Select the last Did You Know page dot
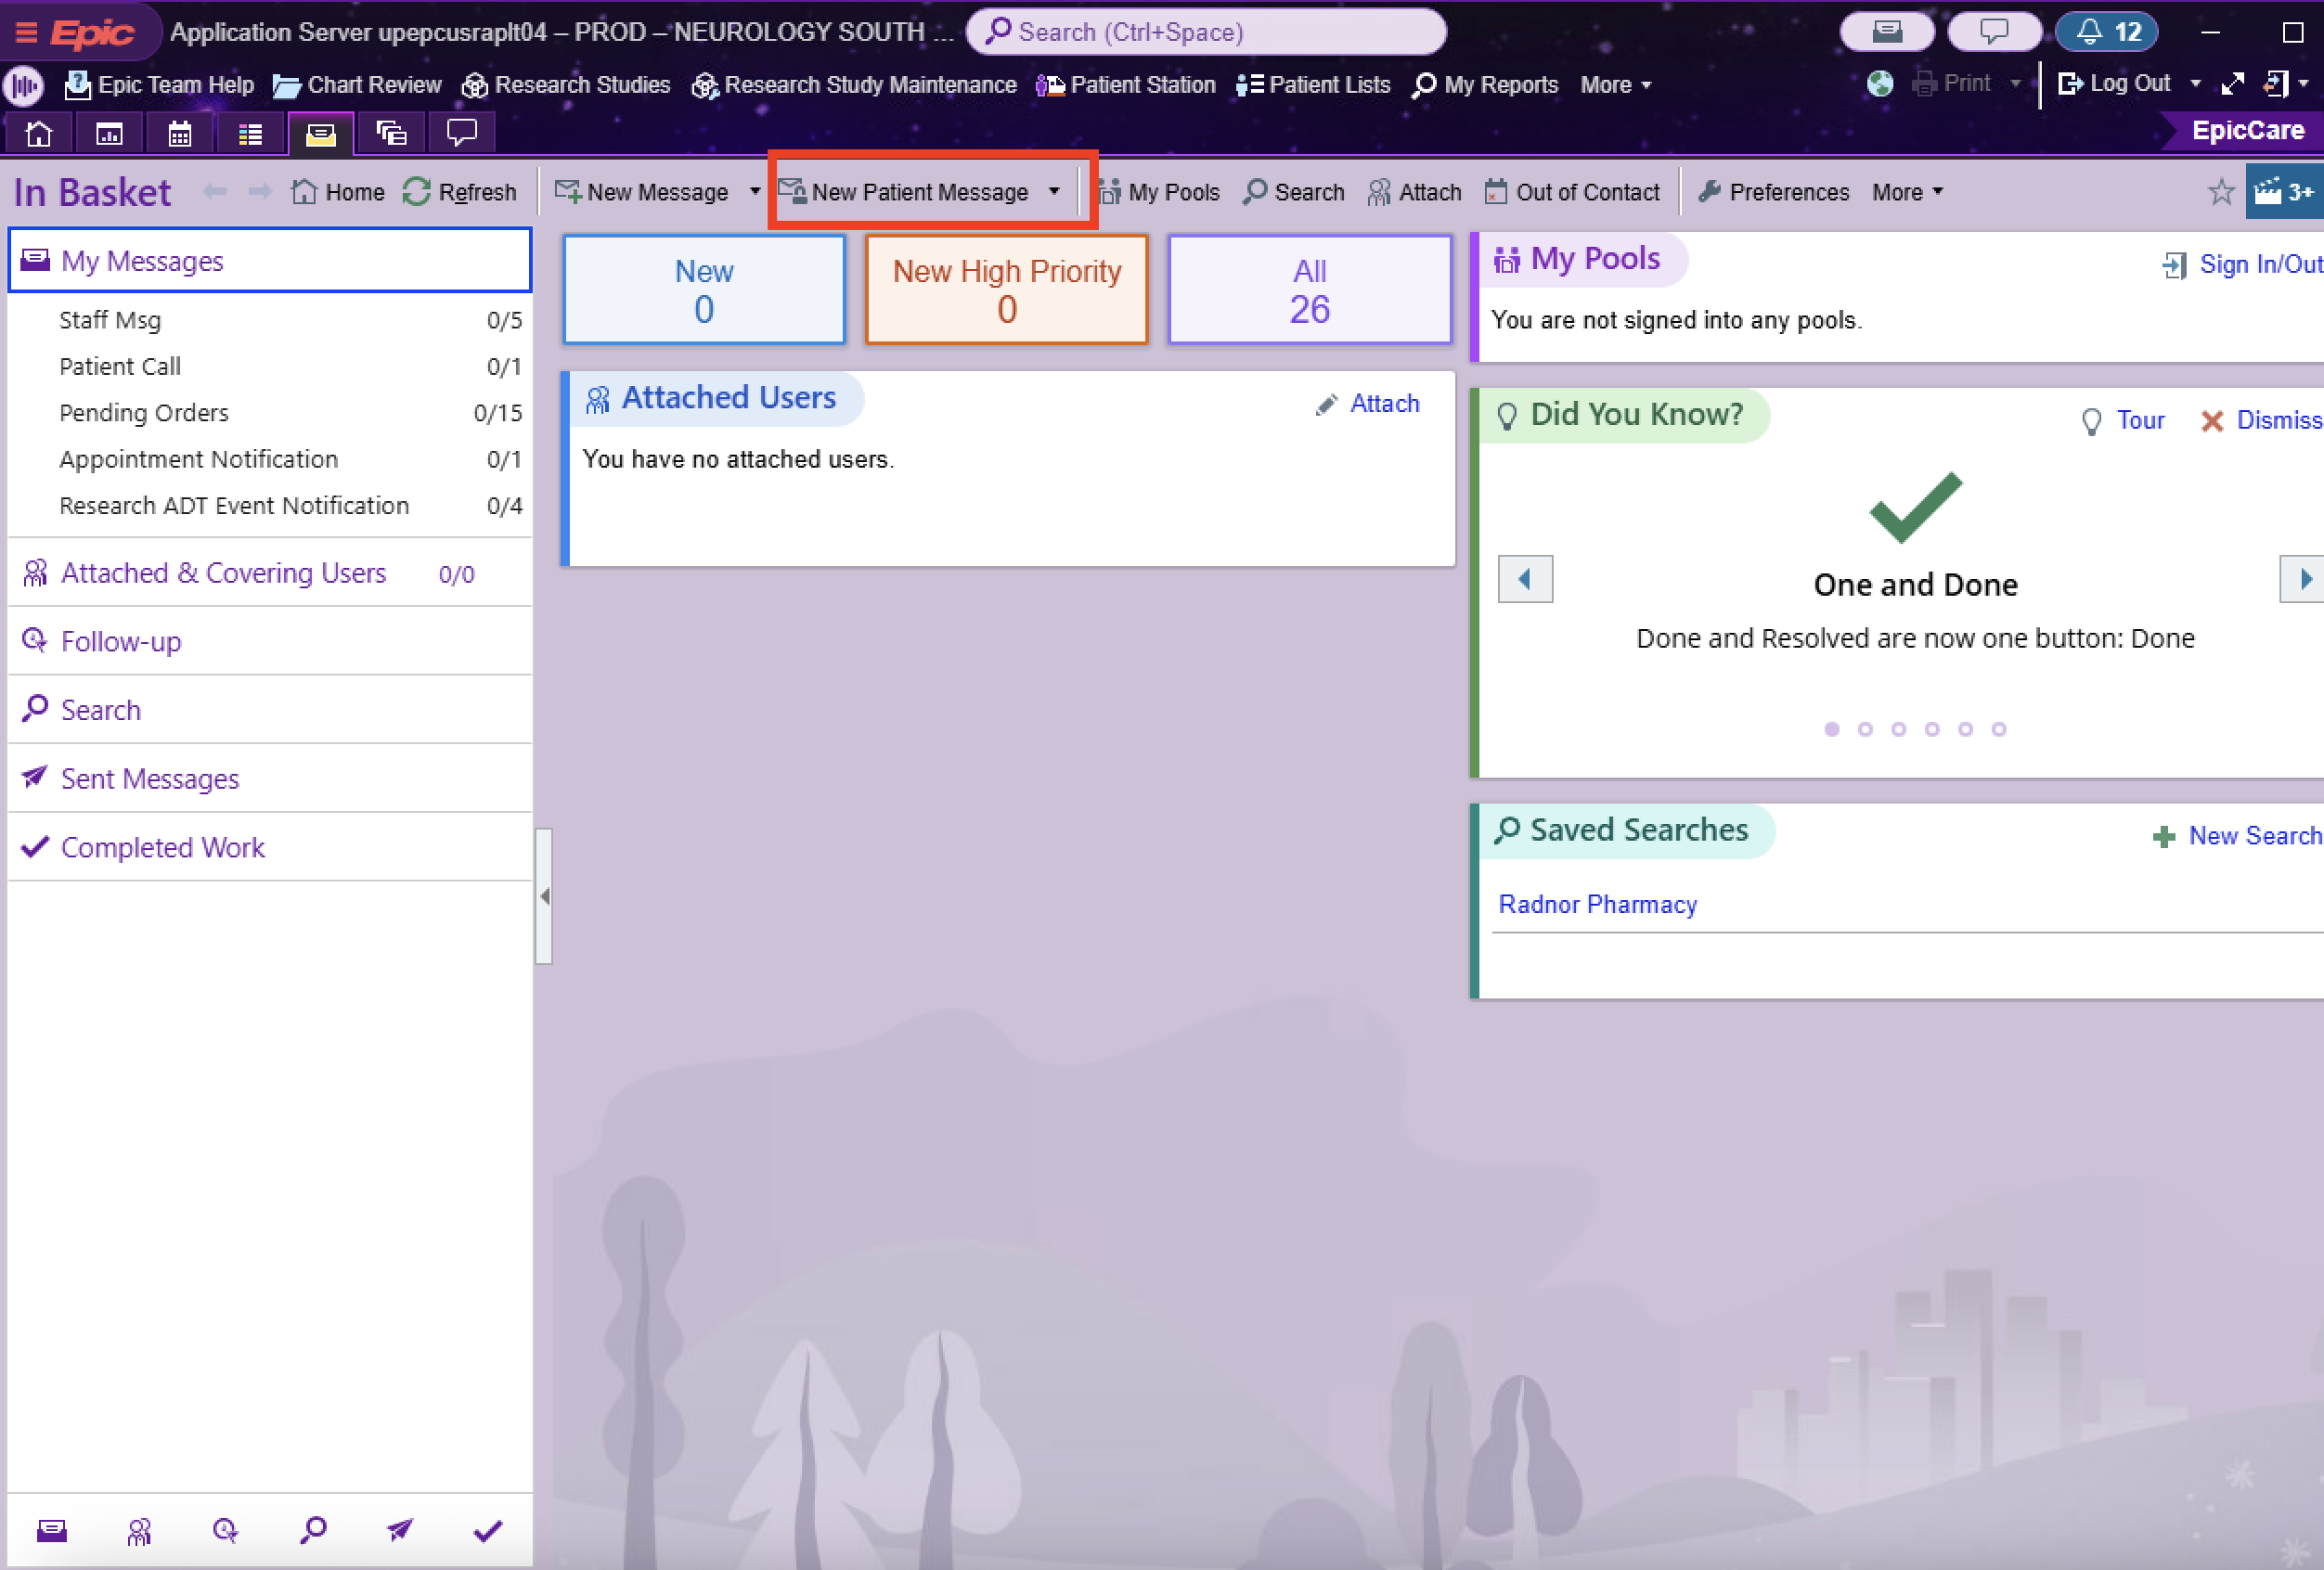The height and width of the screenshot is (1570, 2324). click(x=1999, y=730)
